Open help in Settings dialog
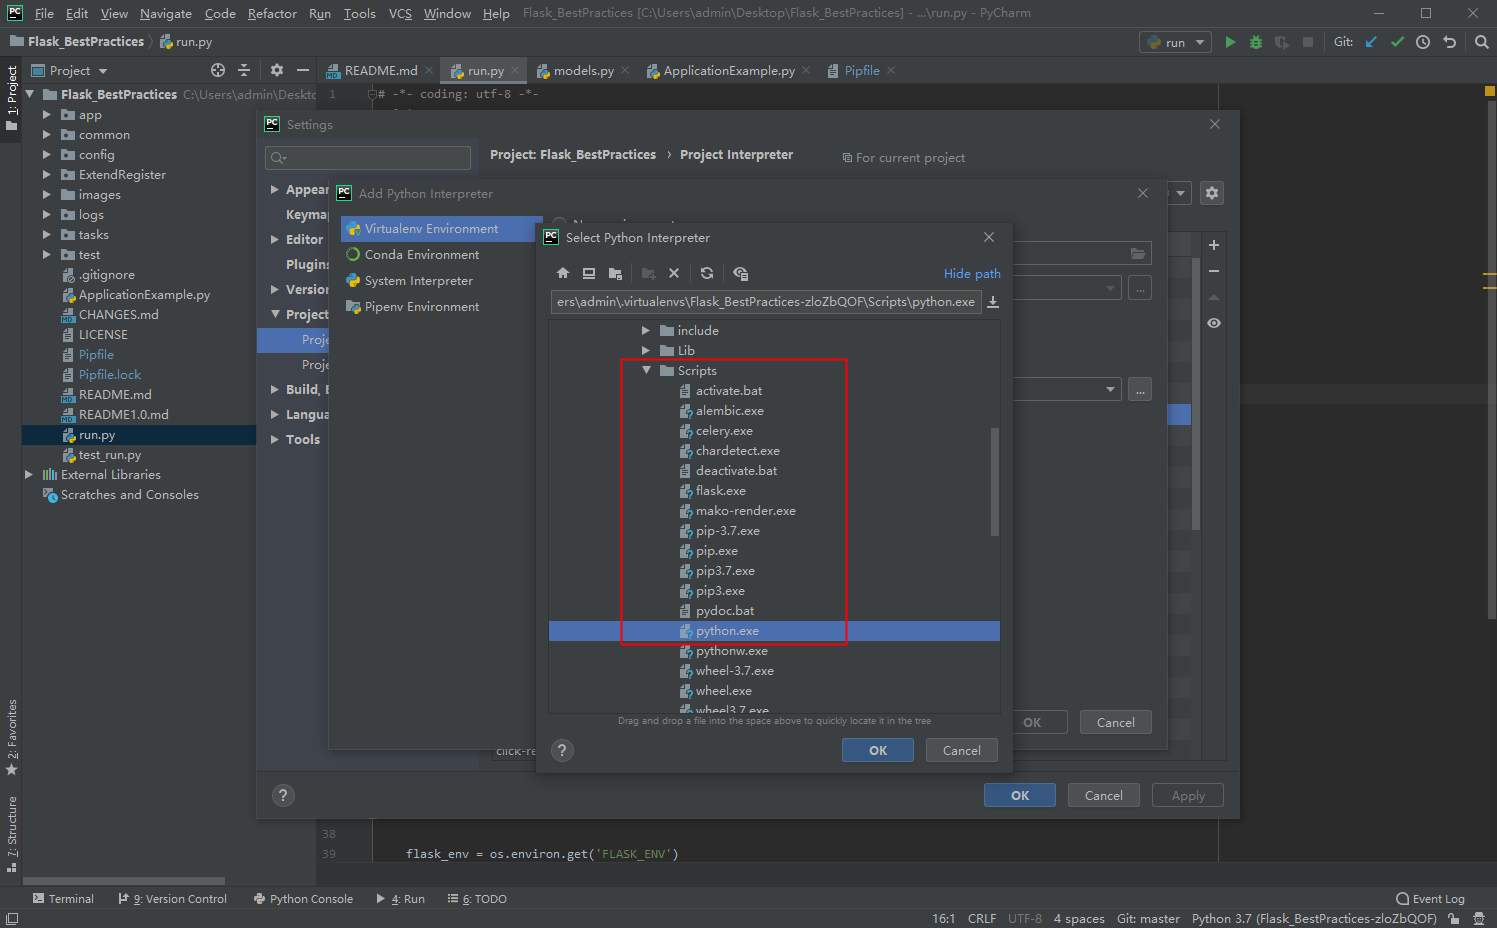The width and height of the screenshot is (1497, 928). (283, 795)
